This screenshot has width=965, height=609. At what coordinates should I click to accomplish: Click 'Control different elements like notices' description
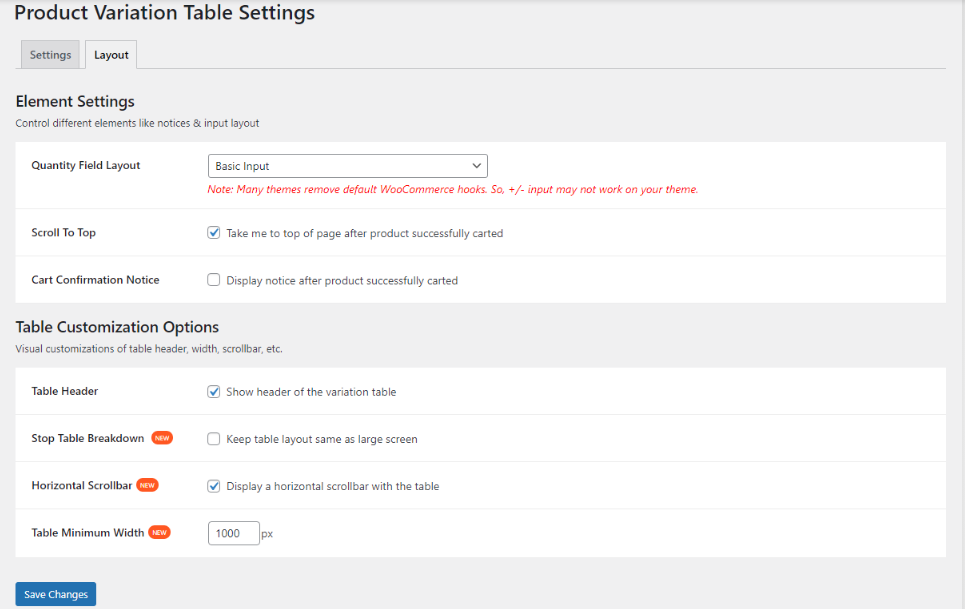pos(137,123)
